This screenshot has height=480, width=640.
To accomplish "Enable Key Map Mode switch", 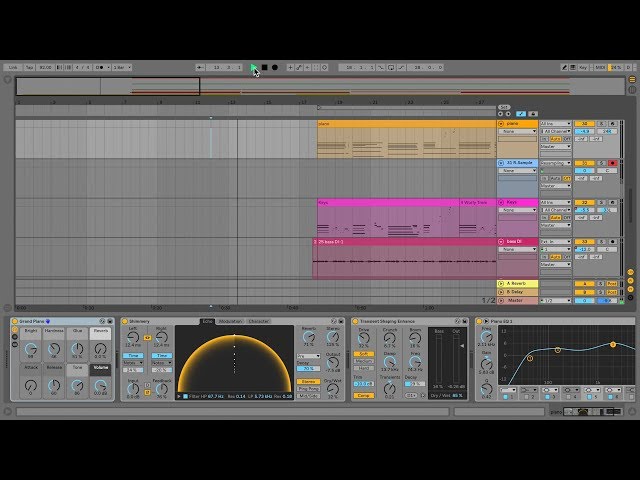I will pos(583,67).
